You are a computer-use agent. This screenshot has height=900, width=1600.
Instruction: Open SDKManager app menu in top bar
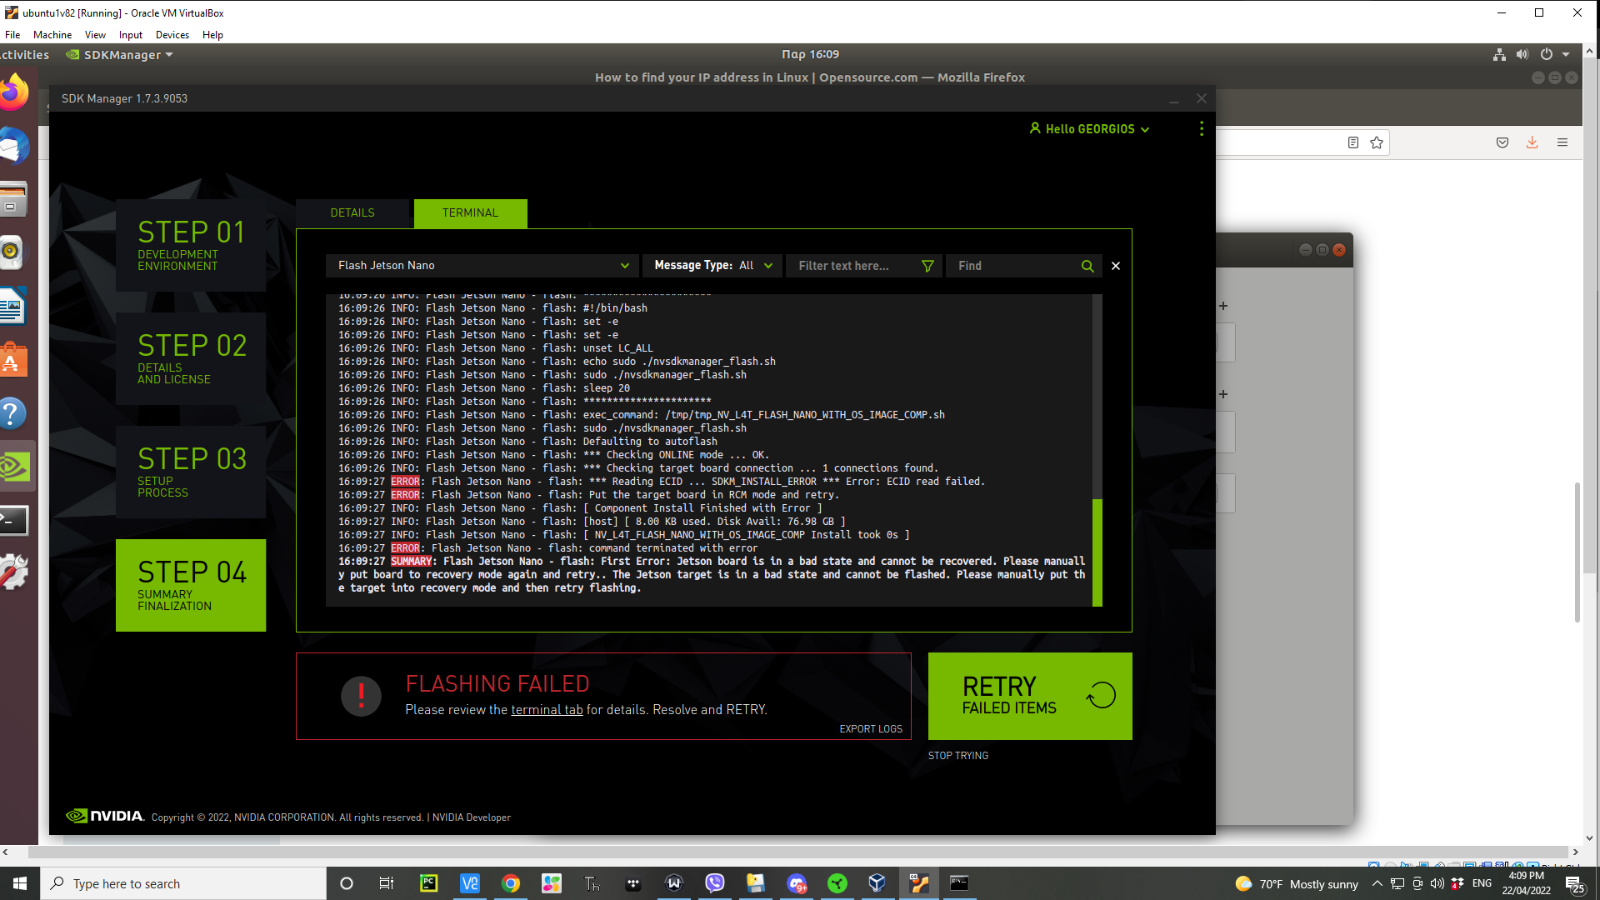[119, 55]
